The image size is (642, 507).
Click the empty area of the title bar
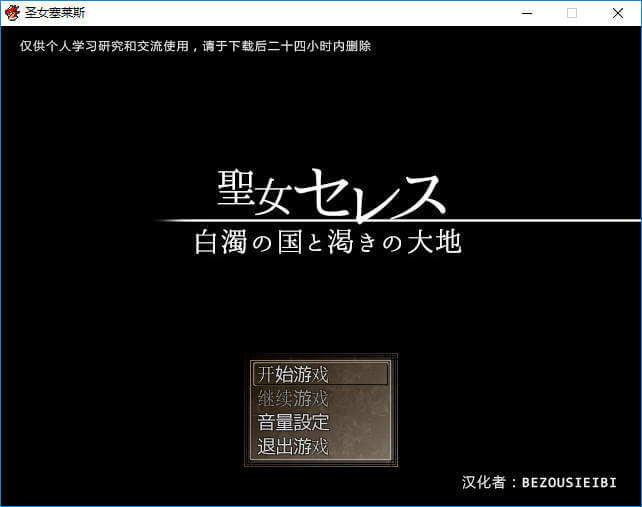[300, 13]
